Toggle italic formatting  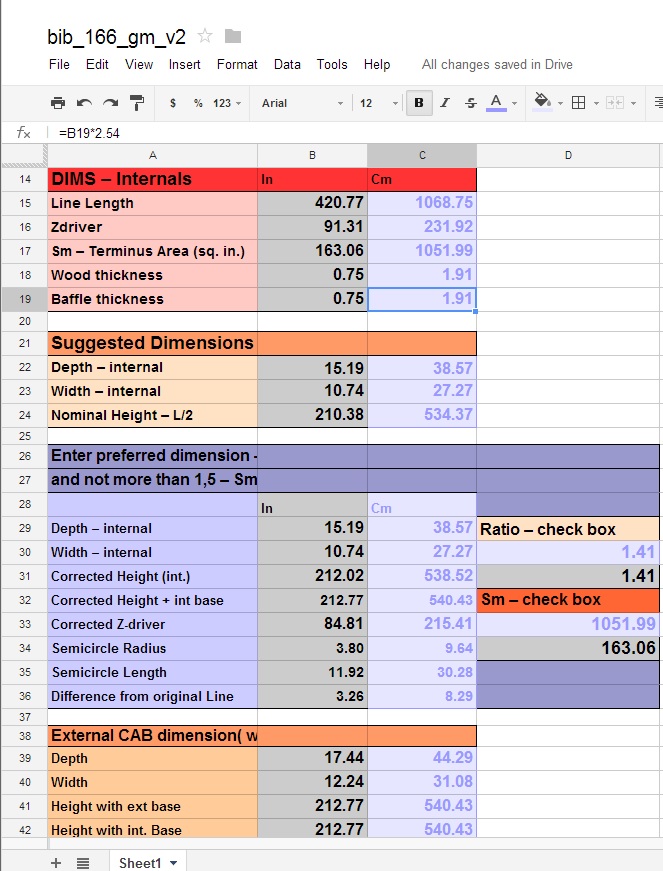(x=445, y=103)
